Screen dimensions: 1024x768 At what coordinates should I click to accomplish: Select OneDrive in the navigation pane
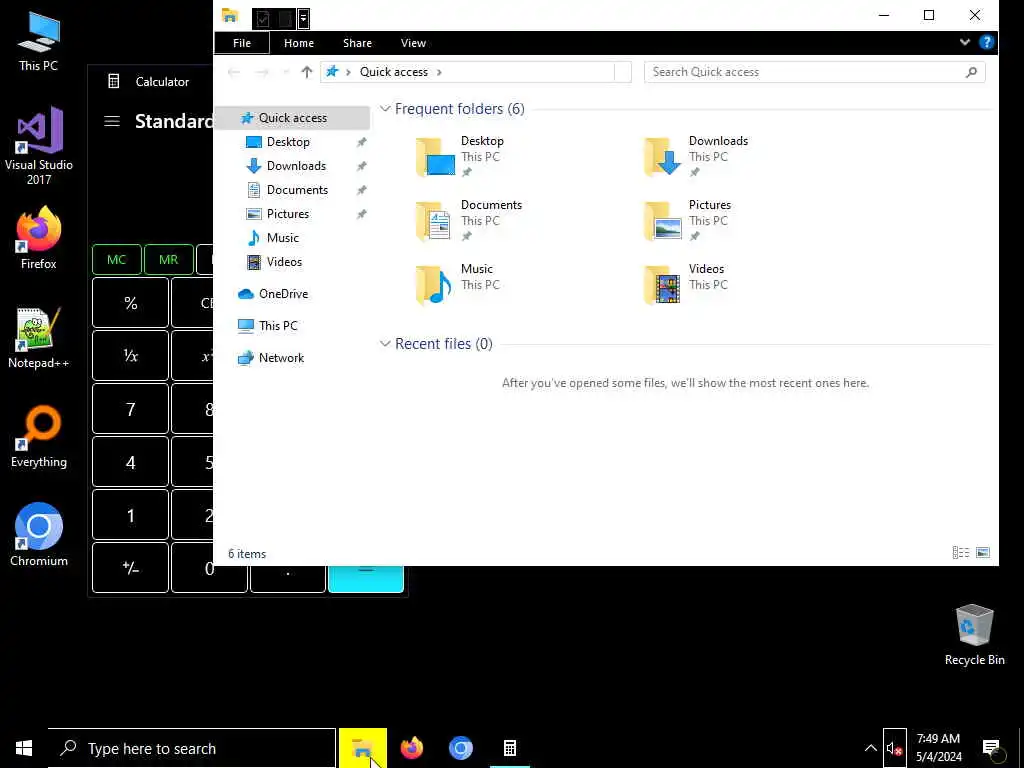pyautogui.click(x=283, y=294)
